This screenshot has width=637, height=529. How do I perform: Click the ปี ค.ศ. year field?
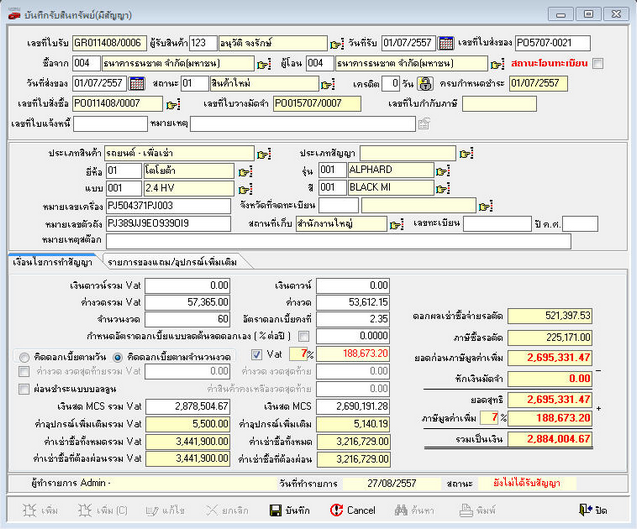pos(580,224)
